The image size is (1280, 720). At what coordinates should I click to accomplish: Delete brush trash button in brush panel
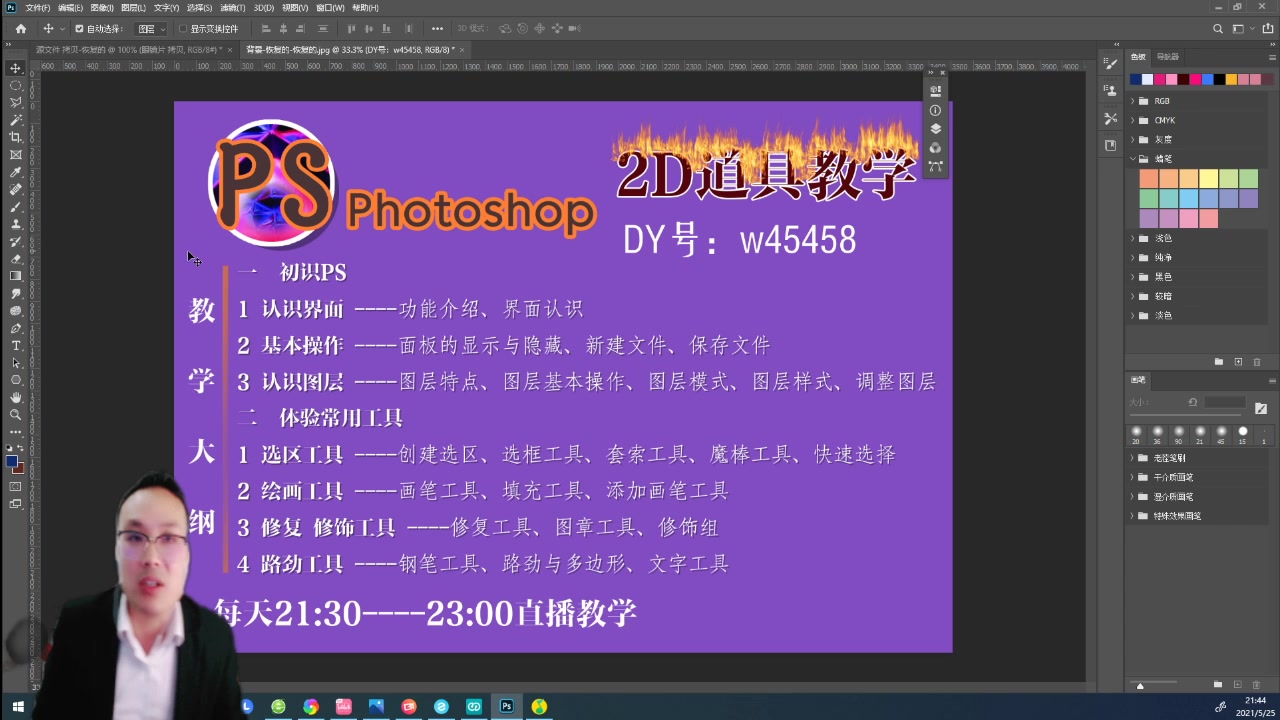coord(1257,684)
